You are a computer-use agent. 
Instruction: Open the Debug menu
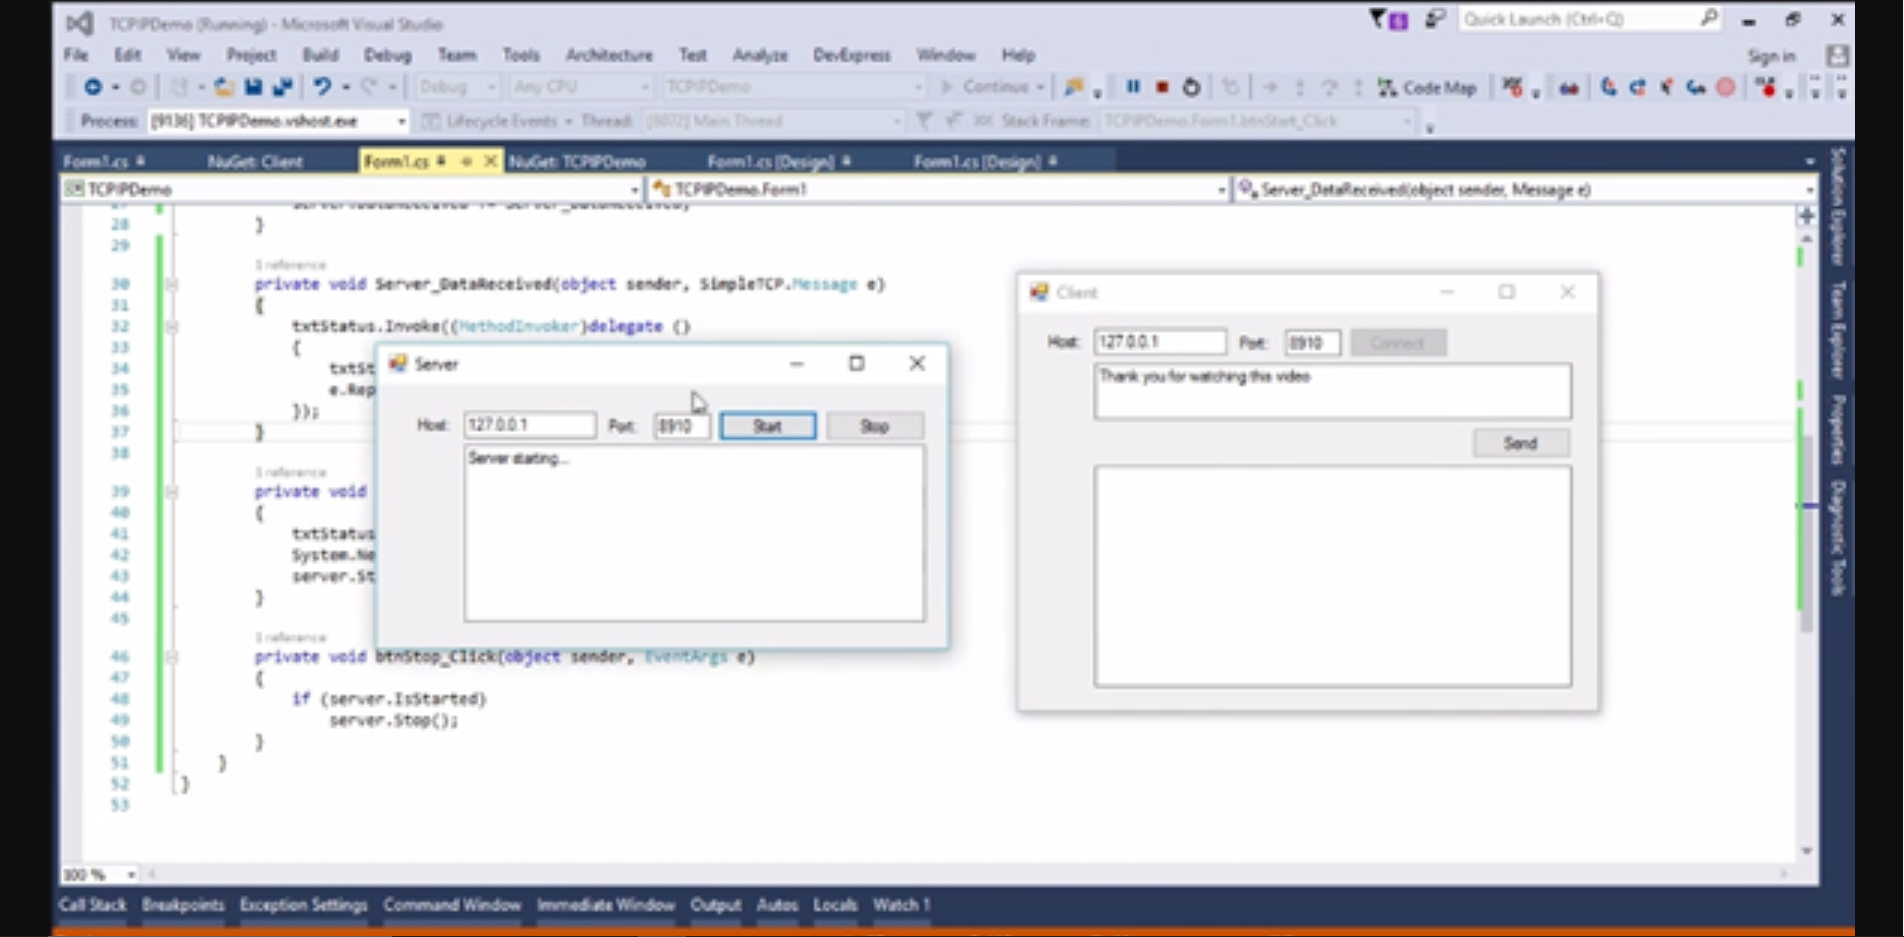387,55
